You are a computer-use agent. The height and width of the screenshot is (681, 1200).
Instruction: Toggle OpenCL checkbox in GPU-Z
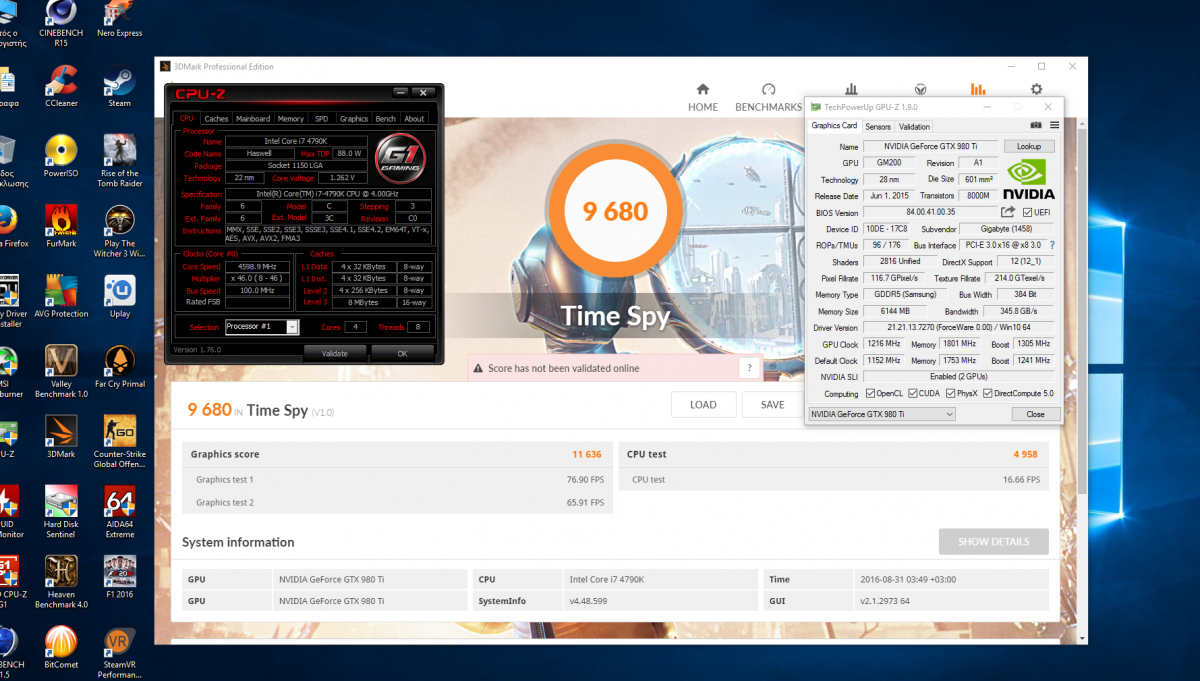coord(870,393)
